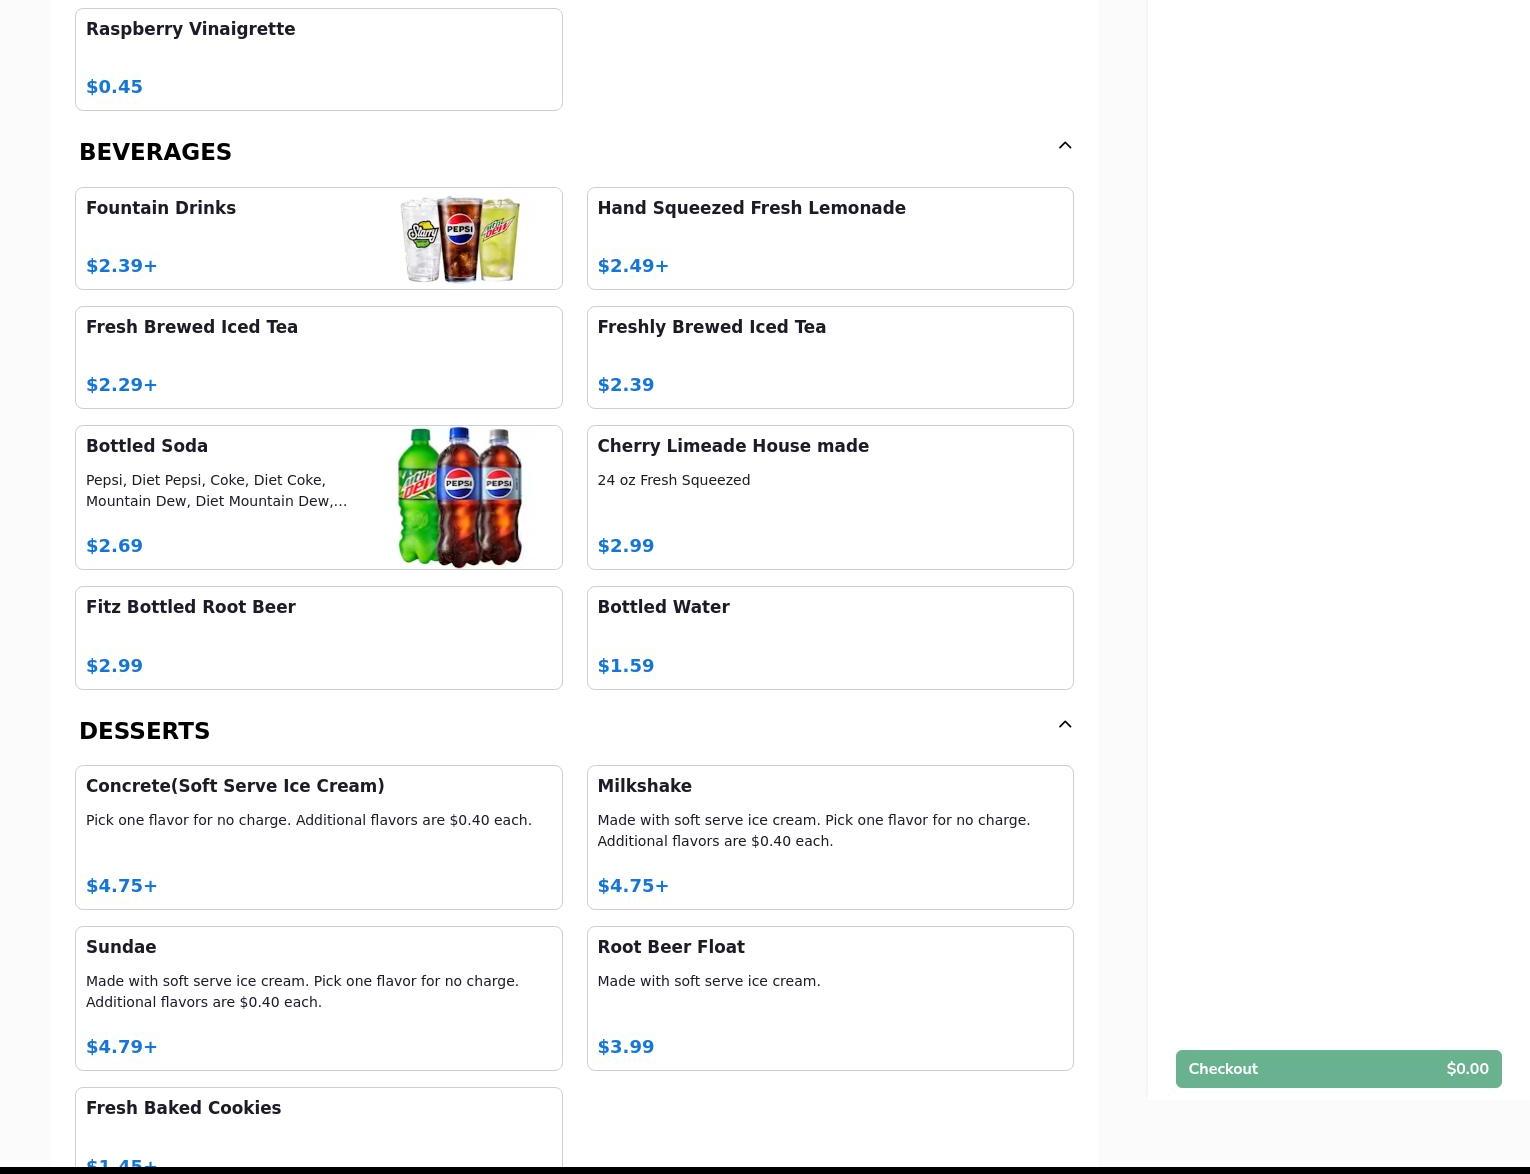Click the BEVERAGES section heading

click(155, 152)
